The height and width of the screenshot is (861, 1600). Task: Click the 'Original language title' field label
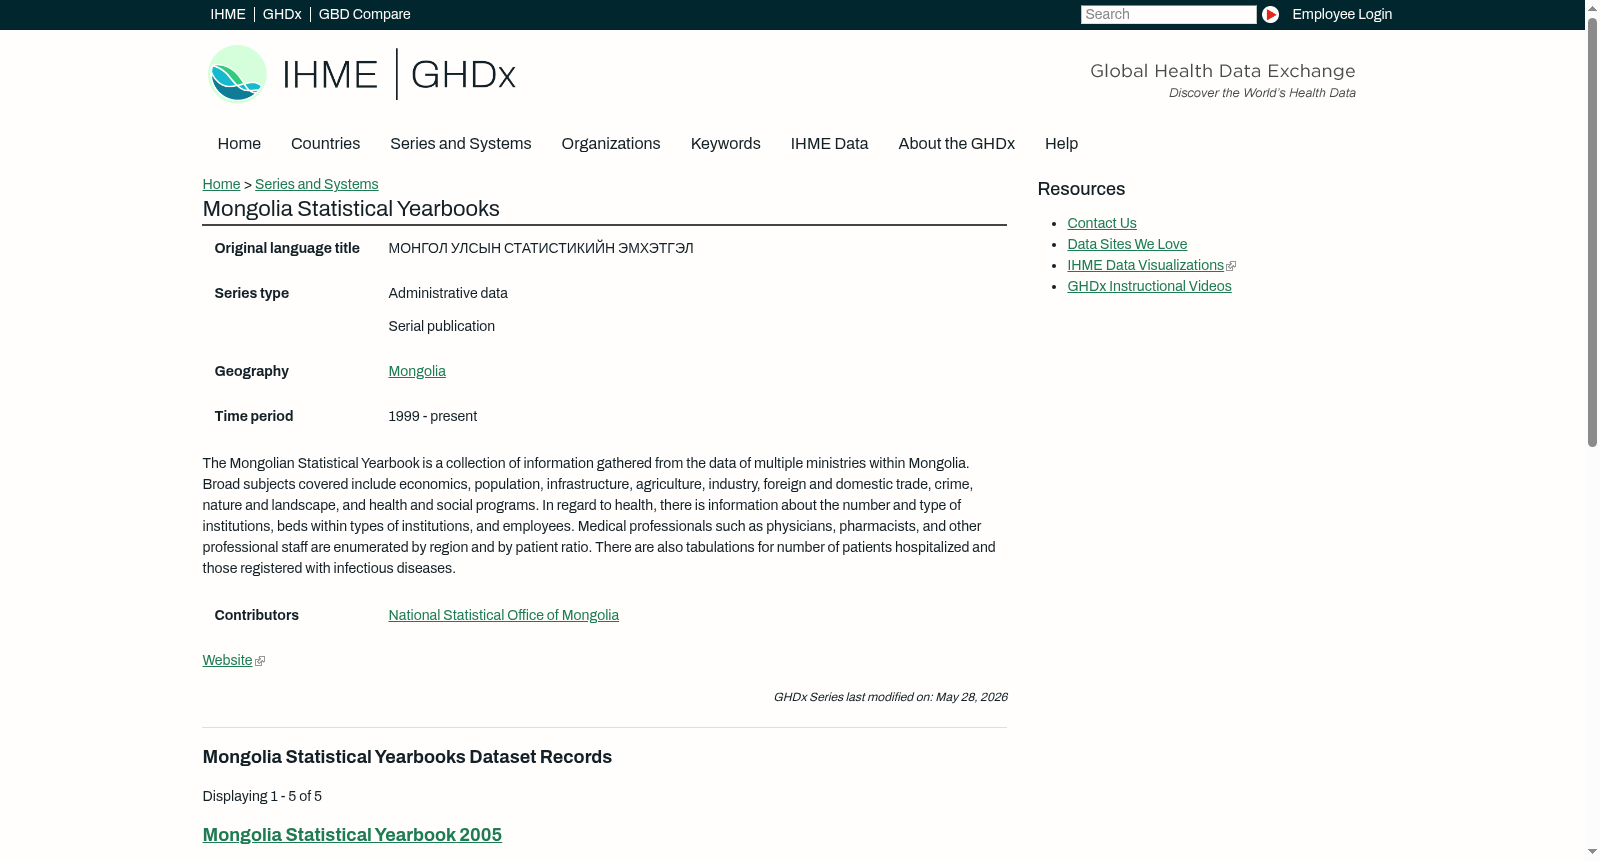click(x=287, y=248)
